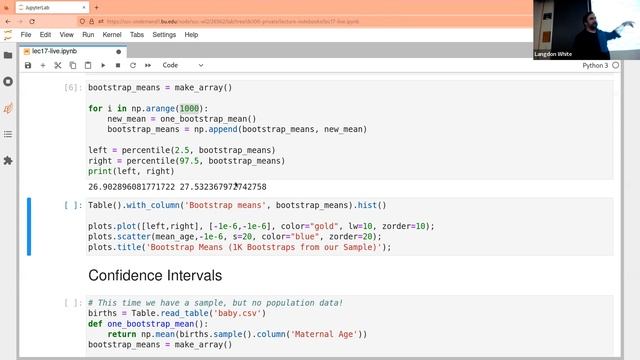Open the Git sidebar panel icon
The image size is (640, 360).
point(8,108)
